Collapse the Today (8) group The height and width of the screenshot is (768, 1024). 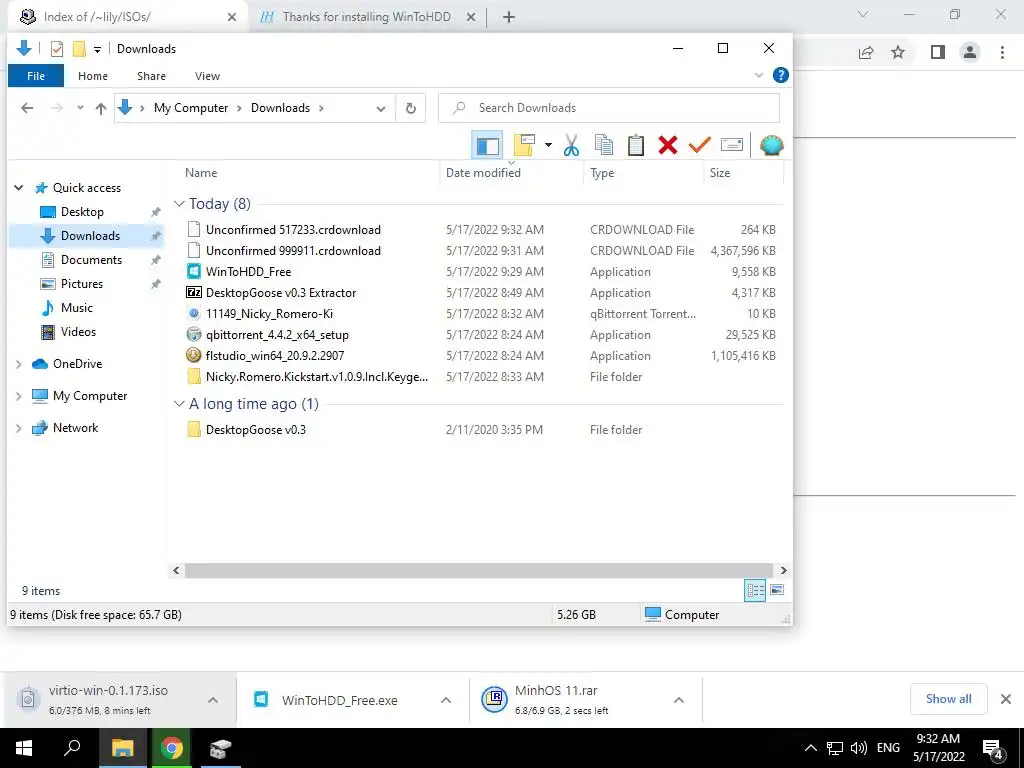tap(180, 204)
